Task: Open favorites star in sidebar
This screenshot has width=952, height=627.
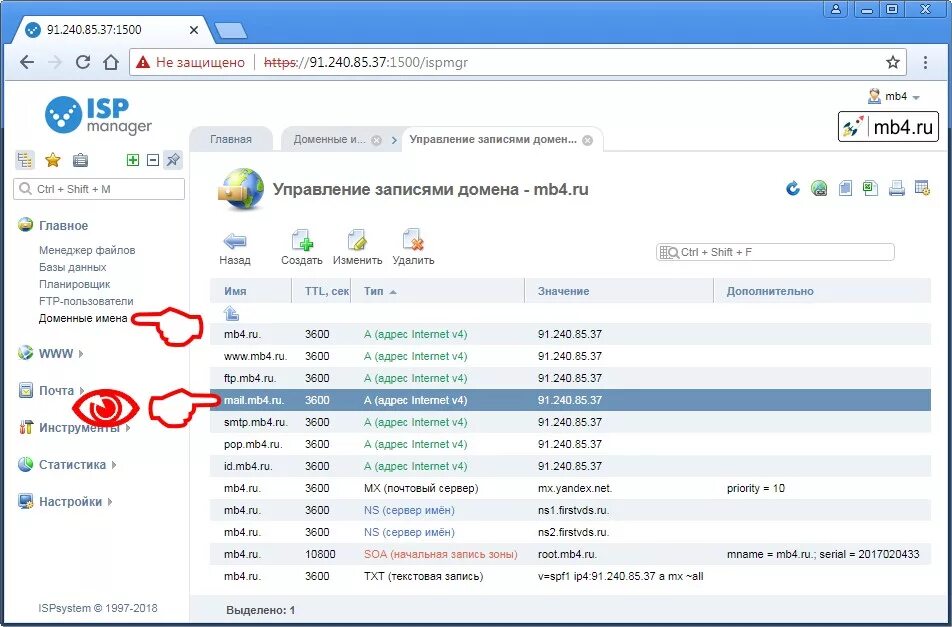Action: [x=53, y=160]
